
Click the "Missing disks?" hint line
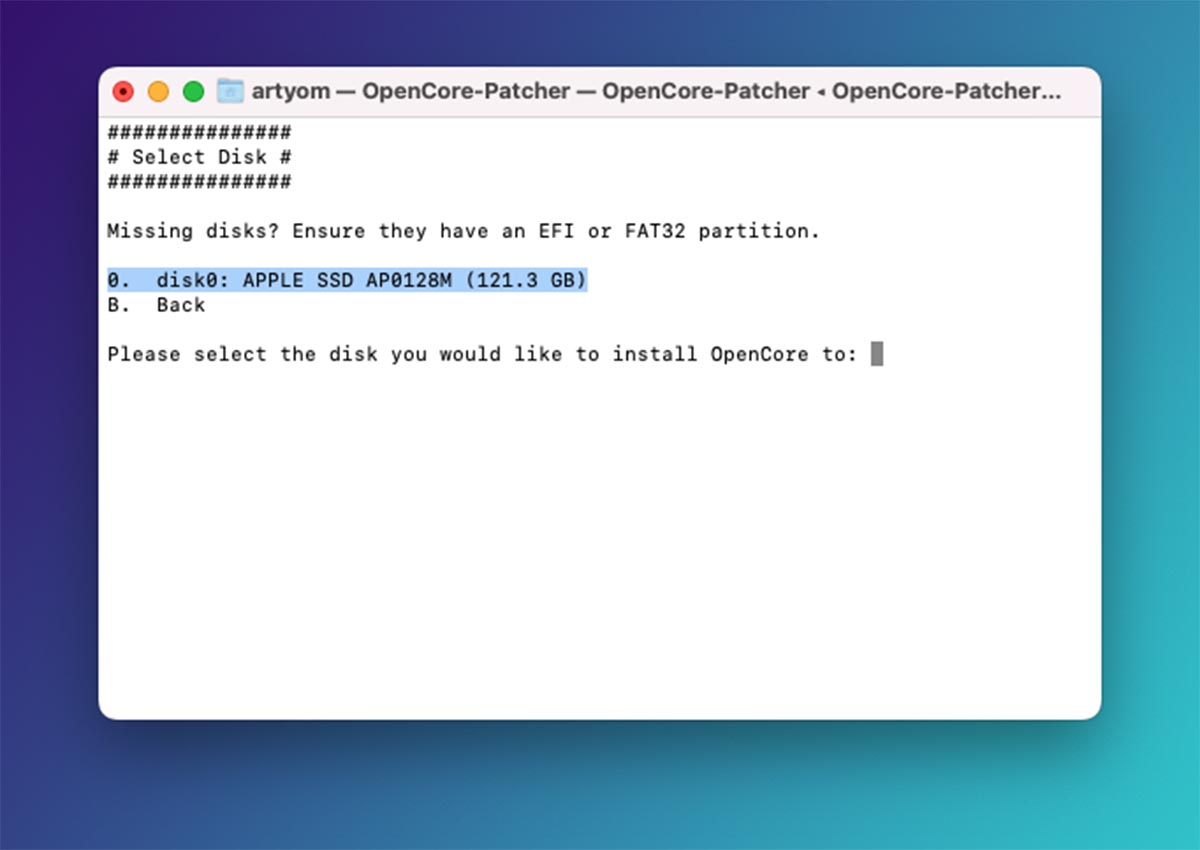pos(463,231)
